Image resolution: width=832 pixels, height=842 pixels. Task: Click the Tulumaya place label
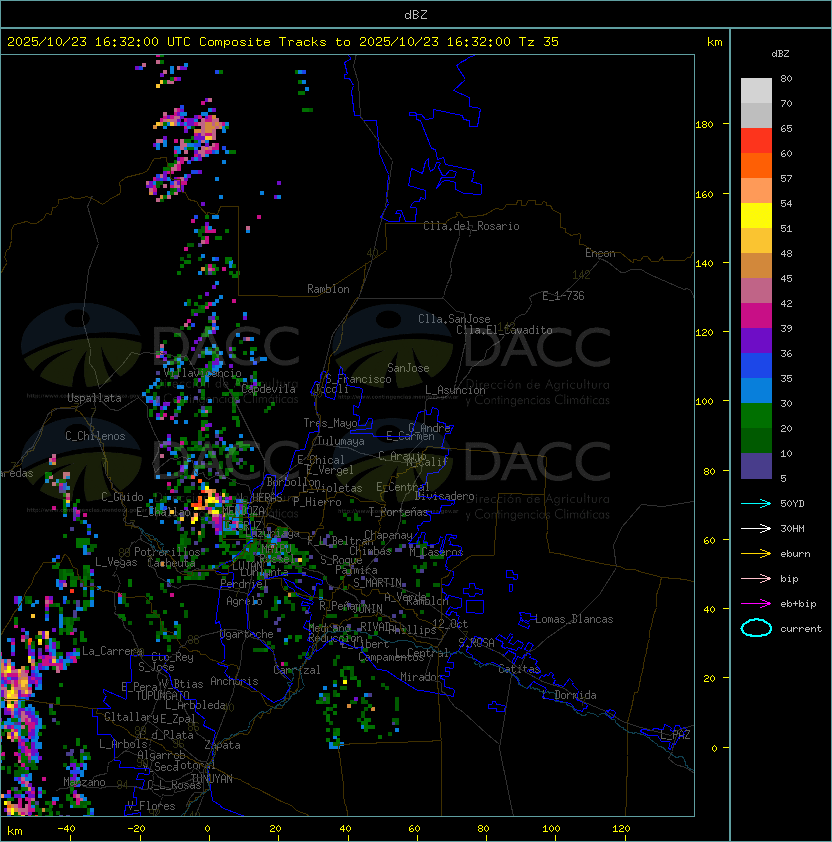(341, 441)
